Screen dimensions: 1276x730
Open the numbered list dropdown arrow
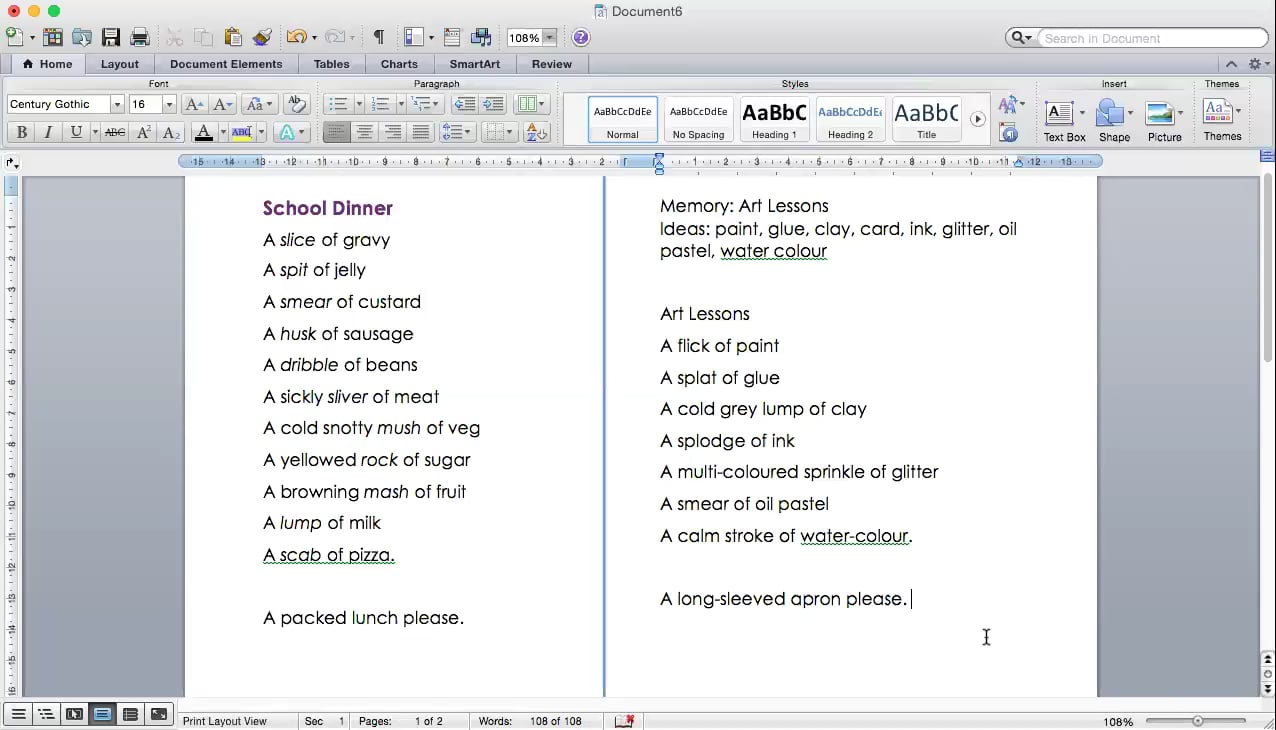pyautogui.click(x=401, y=104)
